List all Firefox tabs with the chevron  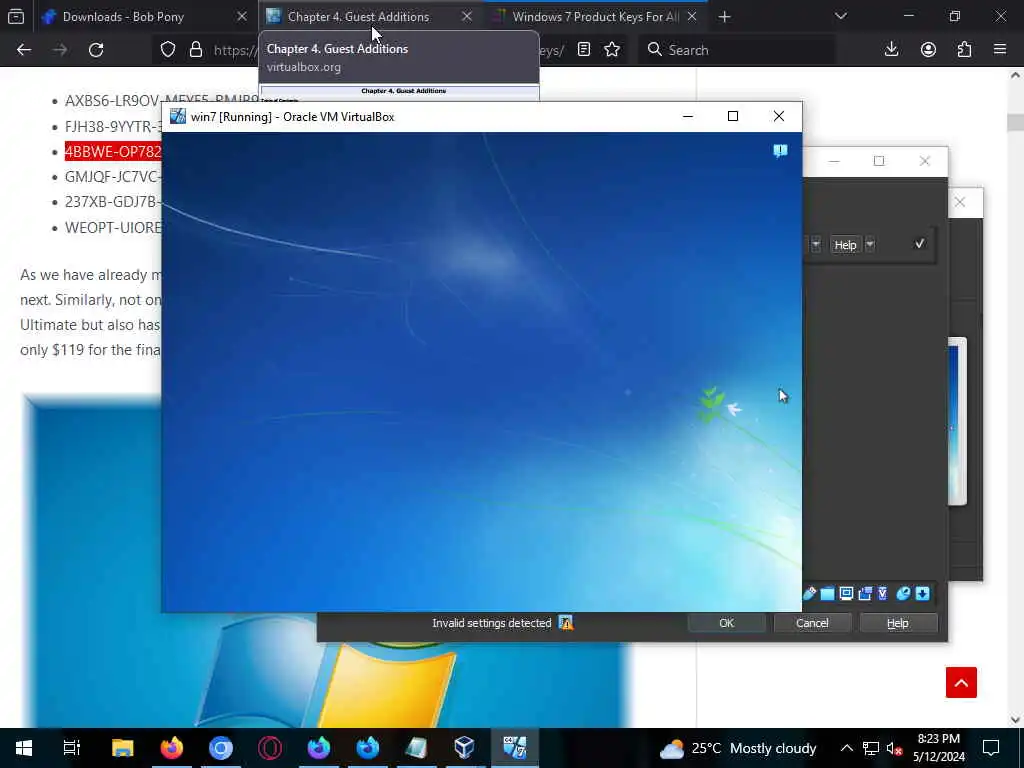click(841, 16)
